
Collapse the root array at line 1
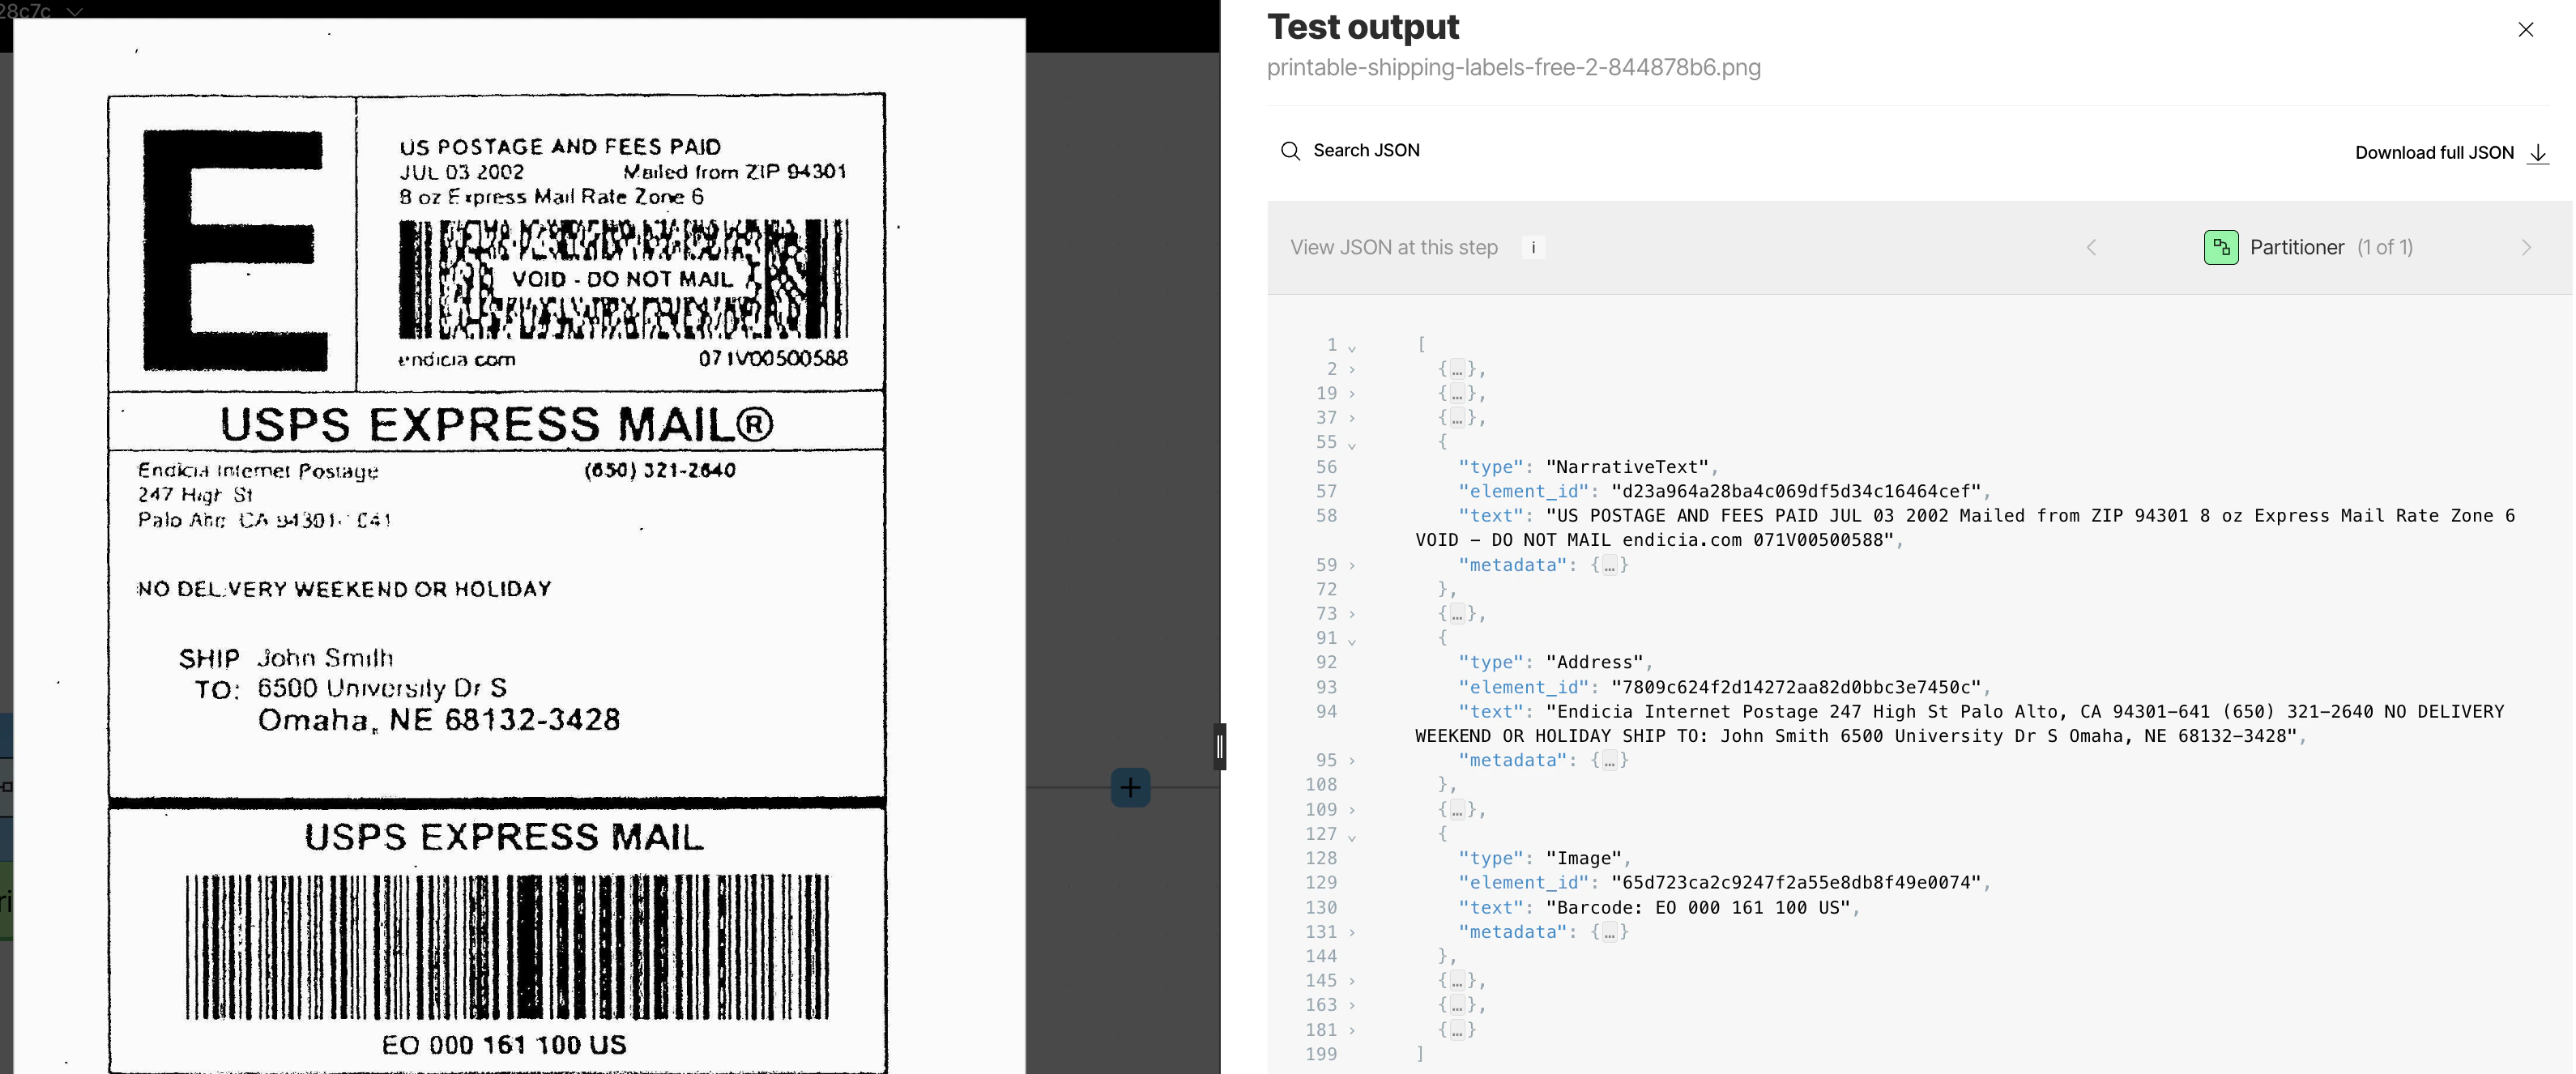[1352, 348]
